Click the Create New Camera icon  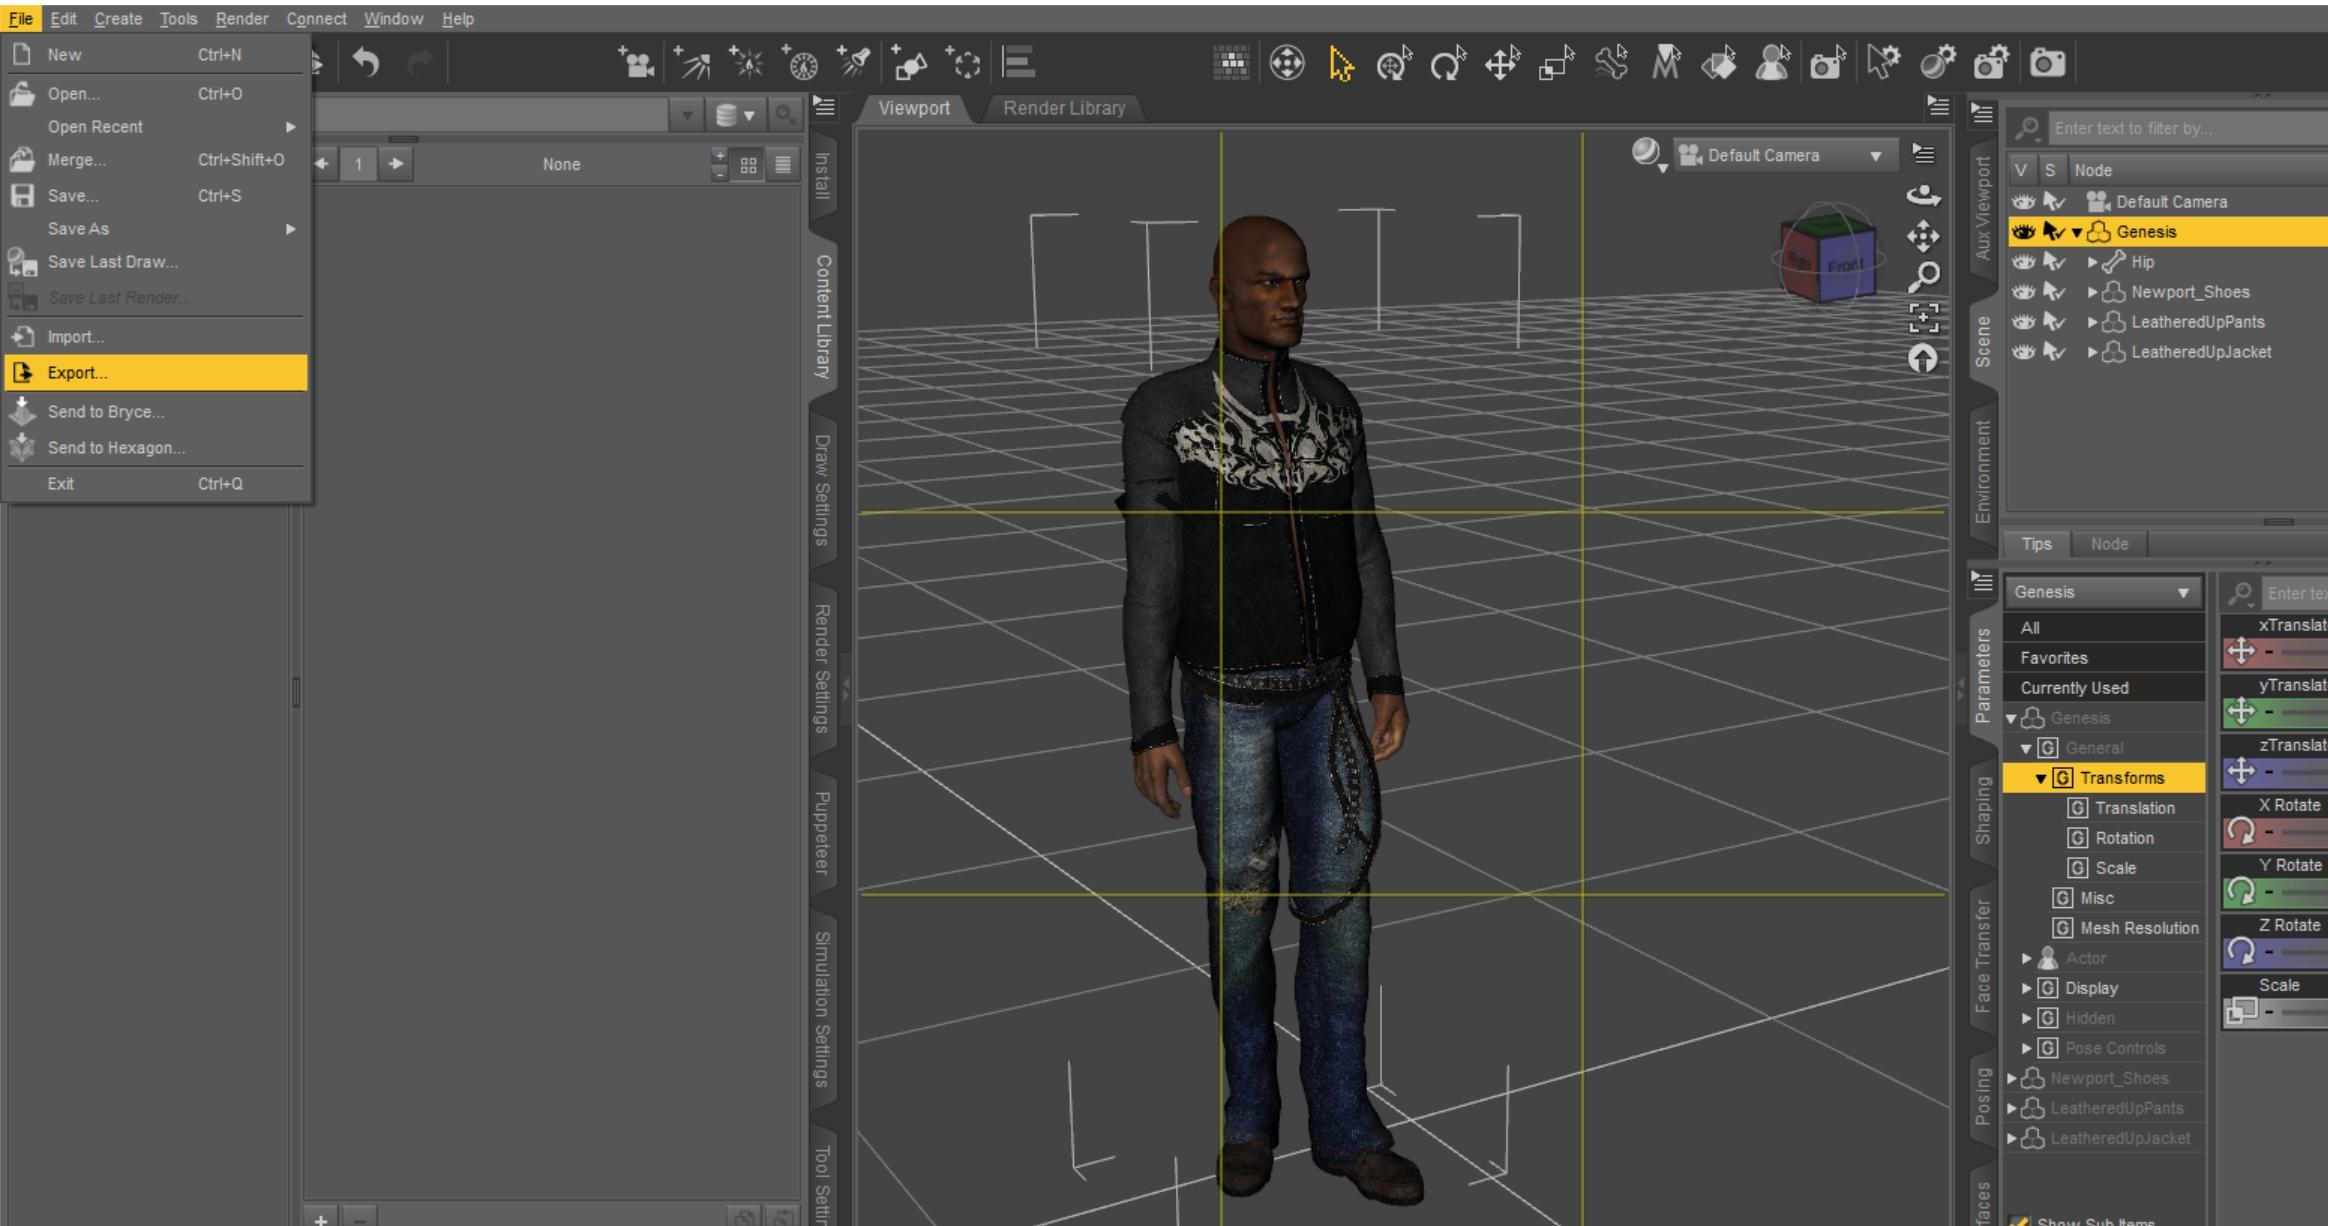coord(636,63)
